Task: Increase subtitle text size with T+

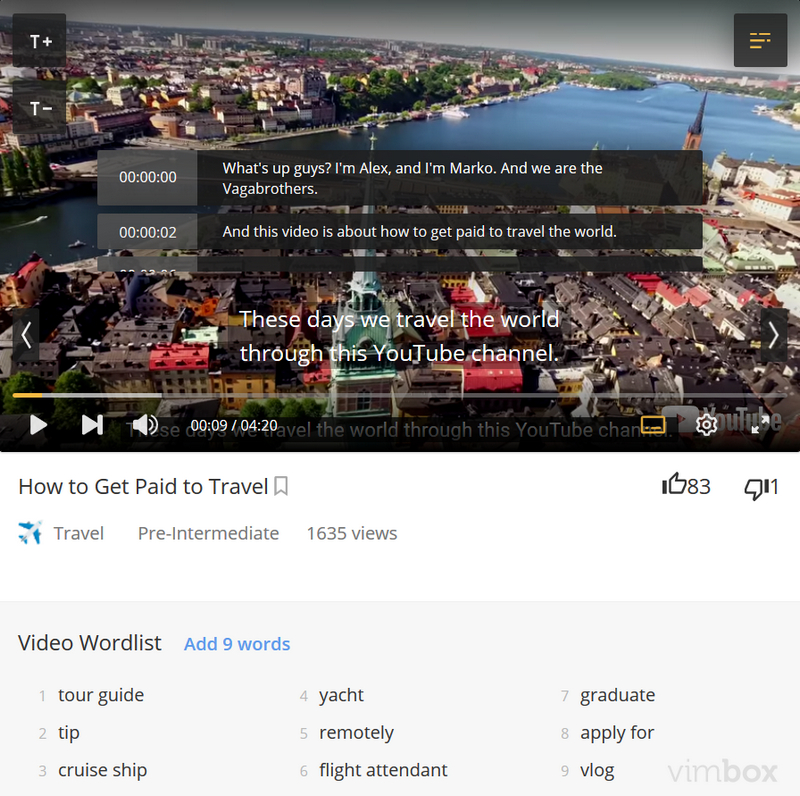Action: coord(40,41)
